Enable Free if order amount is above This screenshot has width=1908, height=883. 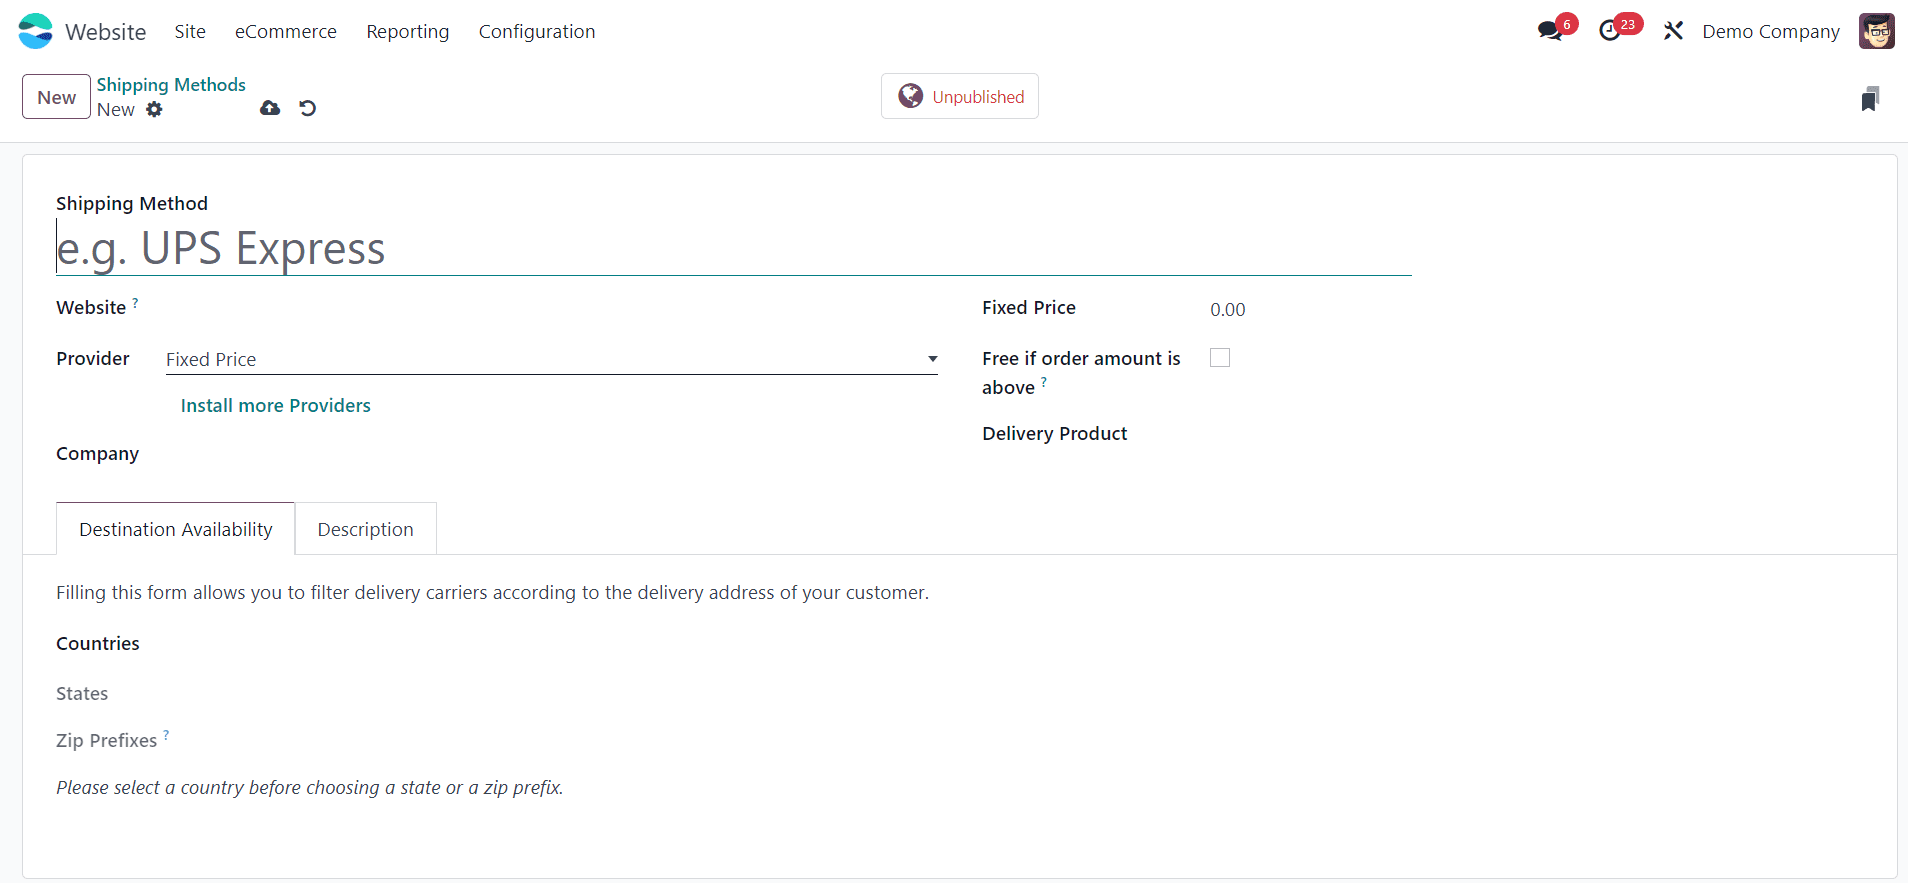(x=1220, y=358)
